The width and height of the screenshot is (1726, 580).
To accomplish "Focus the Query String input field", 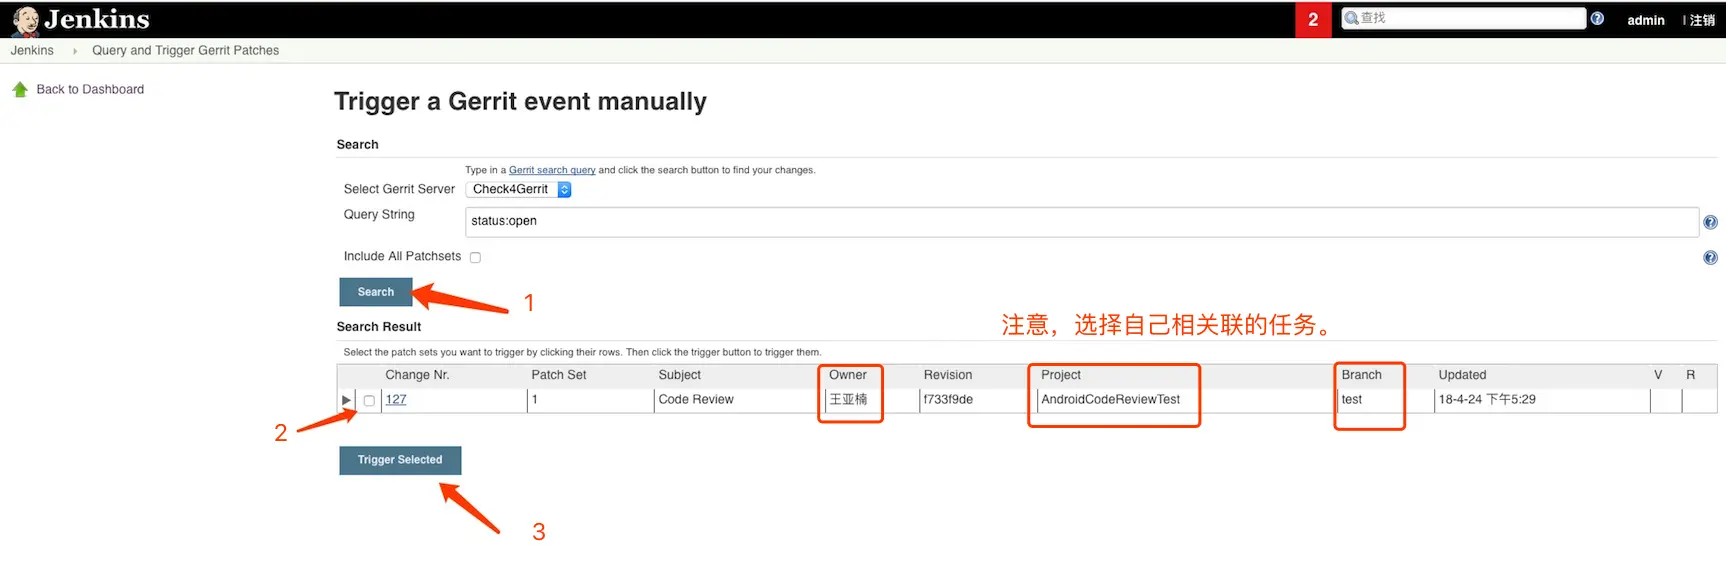I will (1082, 222).
